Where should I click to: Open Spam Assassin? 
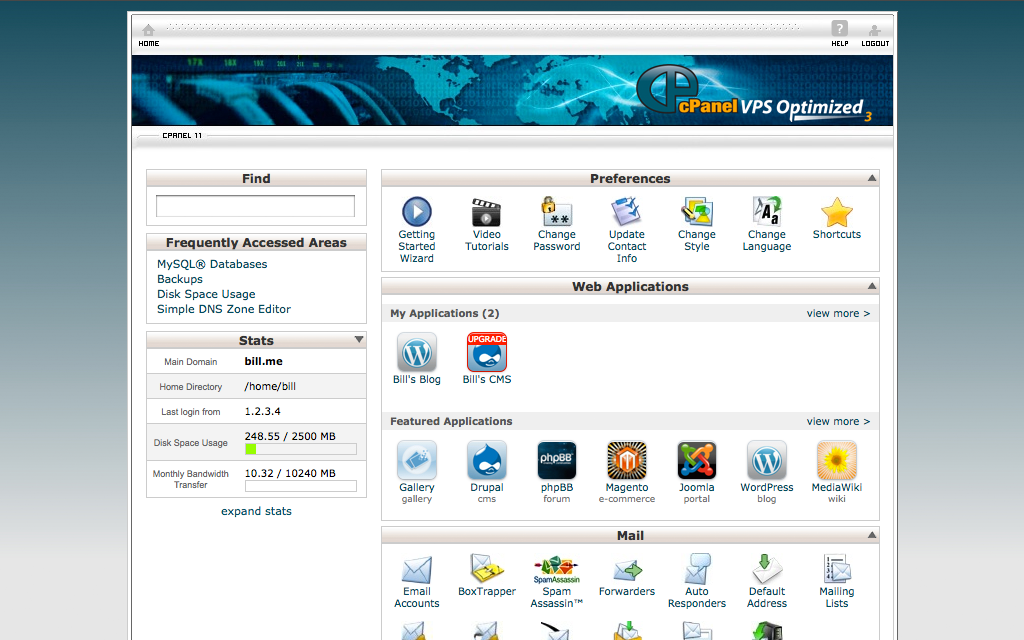point(556,569)
